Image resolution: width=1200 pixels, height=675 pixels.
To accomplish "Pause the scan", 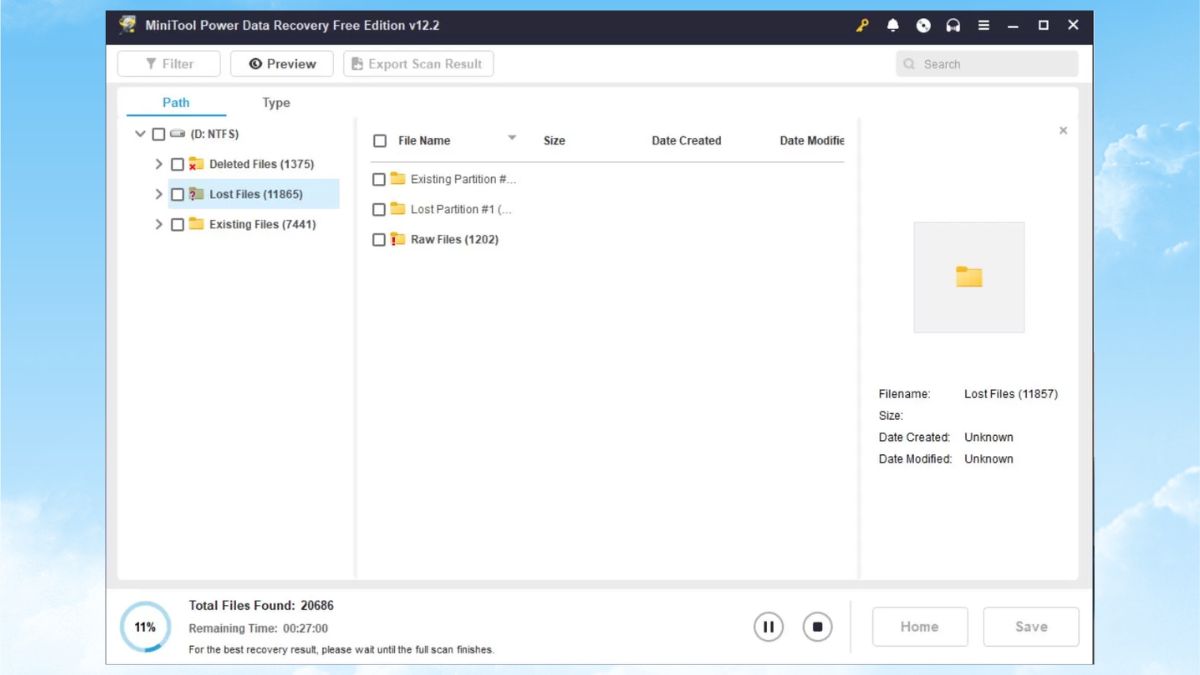I will point(768,627).
